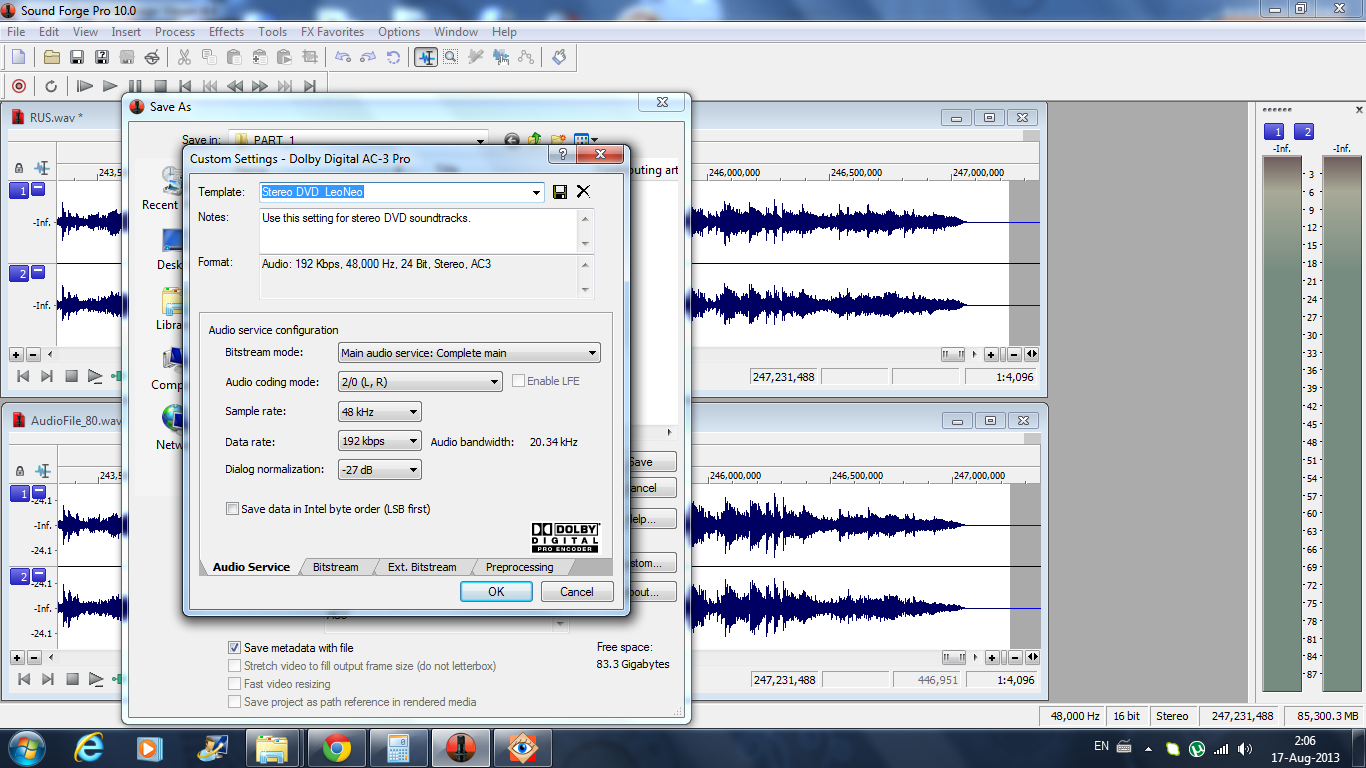The height and width of the screenshot is (768, 1366).
Task: Delete template using the X icon
Action: (583, 192)
